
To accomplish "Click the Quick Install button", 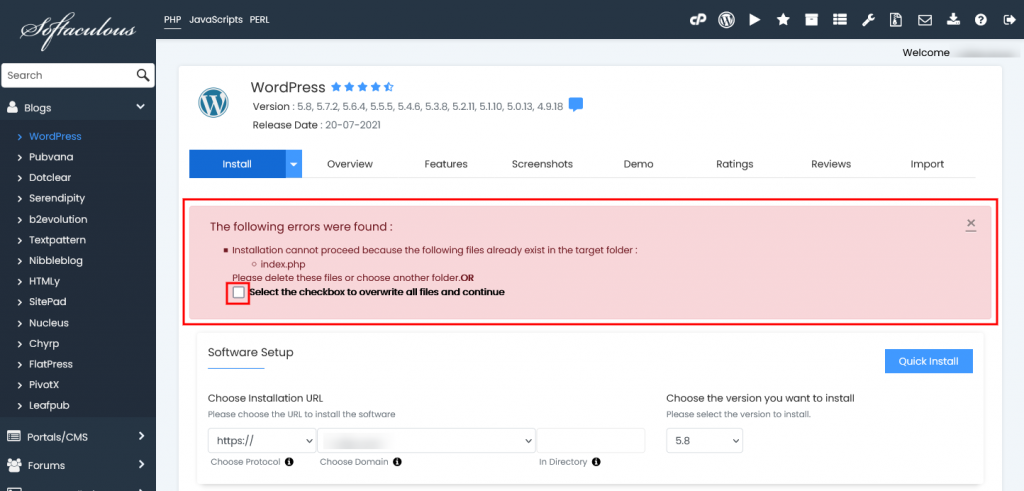I will coord(929,361).
